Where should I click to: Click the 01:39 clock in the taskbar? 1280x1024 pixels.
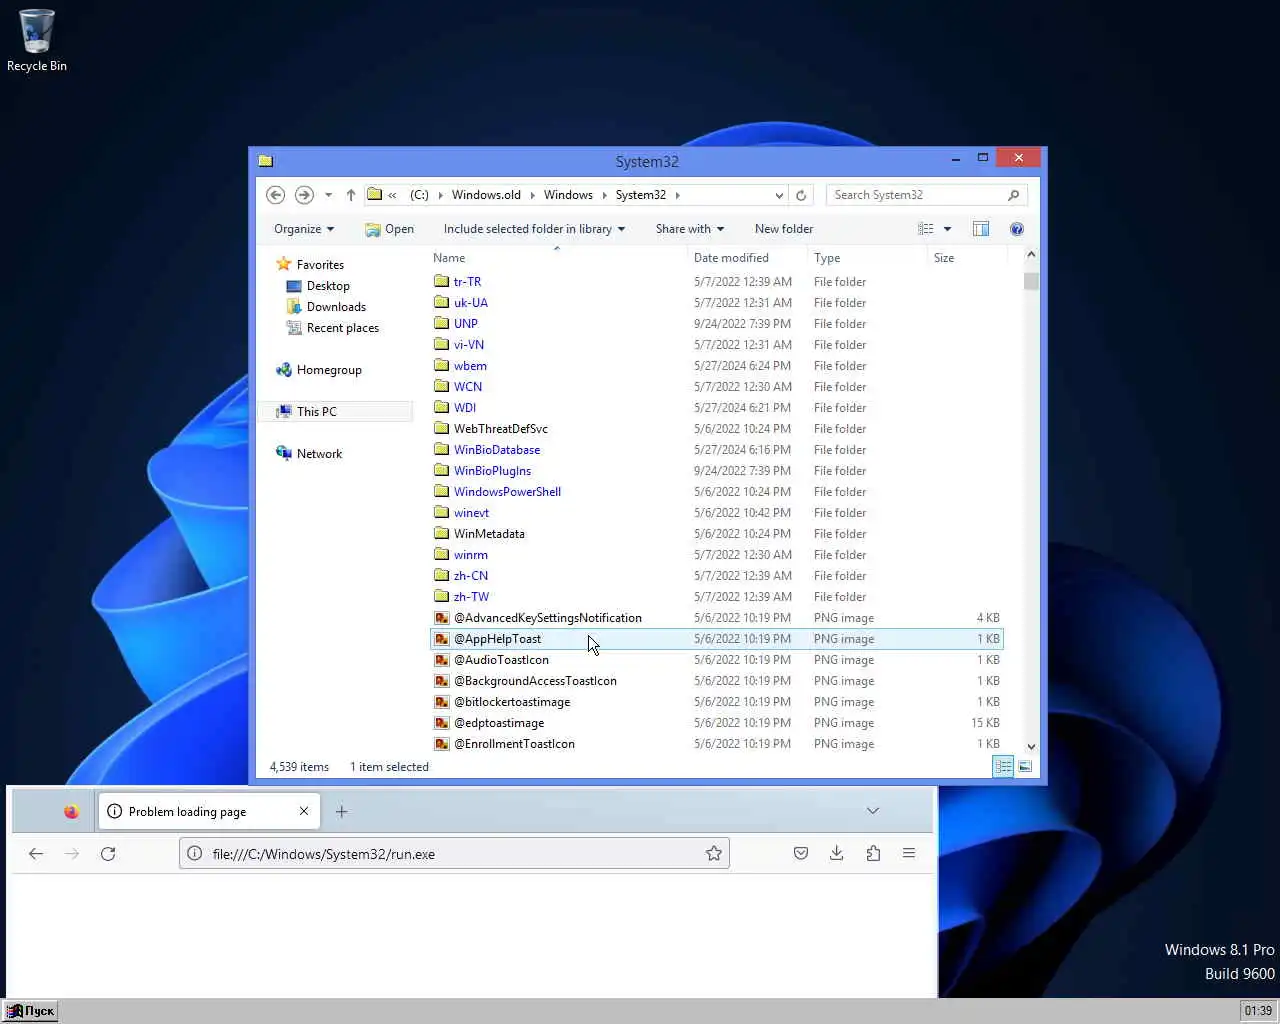(x=1258, y=1011)
